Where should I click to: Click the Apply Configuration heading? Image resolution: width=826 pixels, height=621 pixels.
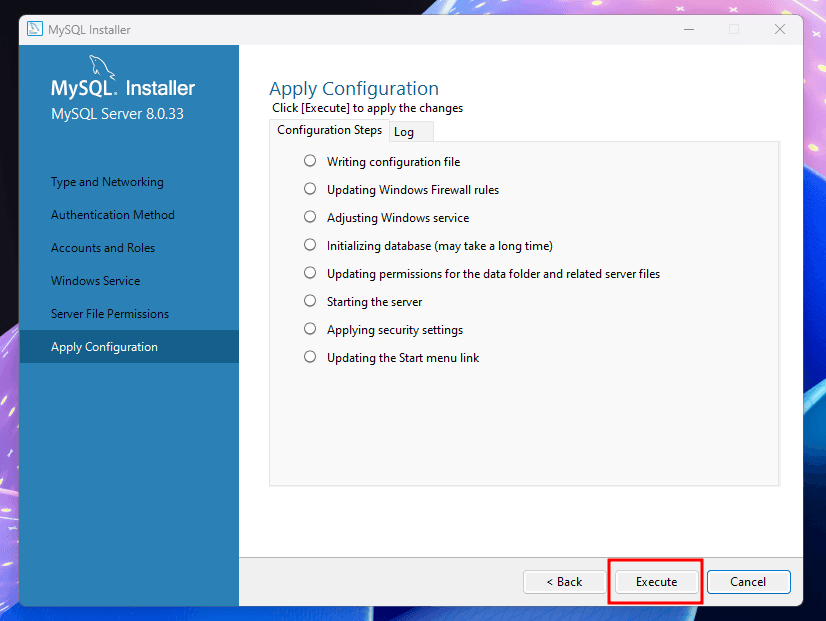pos(354,88)
